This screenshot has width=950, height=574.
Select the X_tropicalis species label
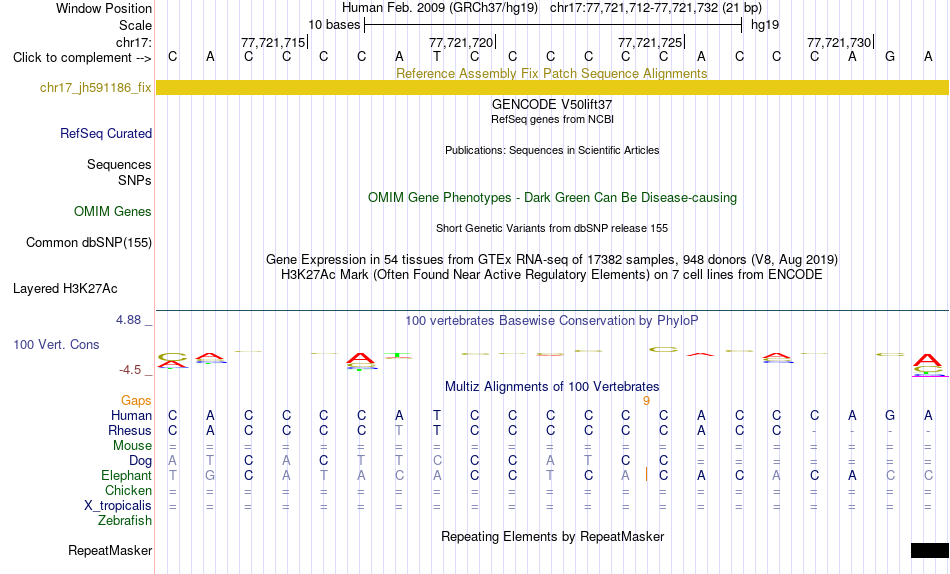[x=118, y=506]
